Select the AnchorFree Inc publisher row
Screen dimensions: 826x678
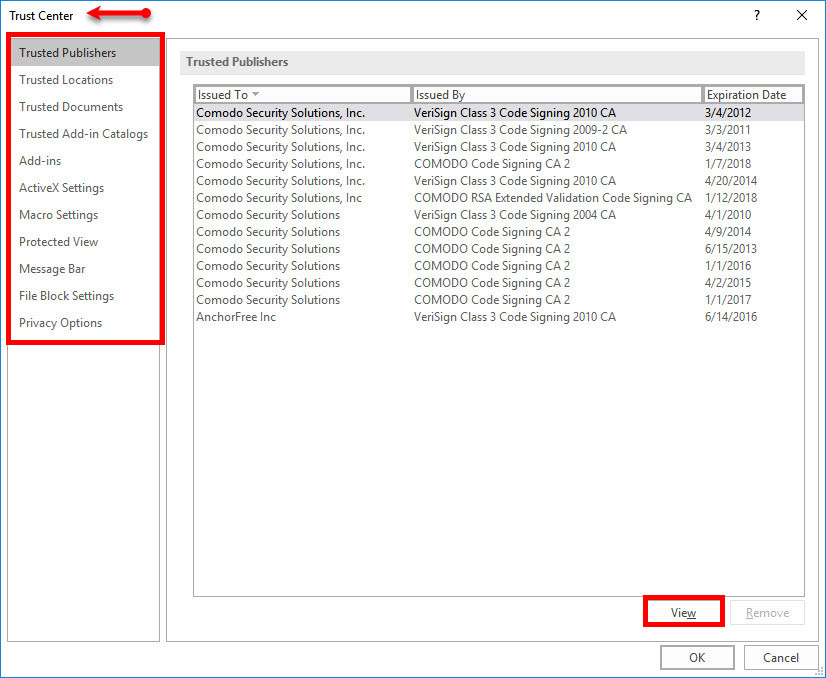point(499,317)
